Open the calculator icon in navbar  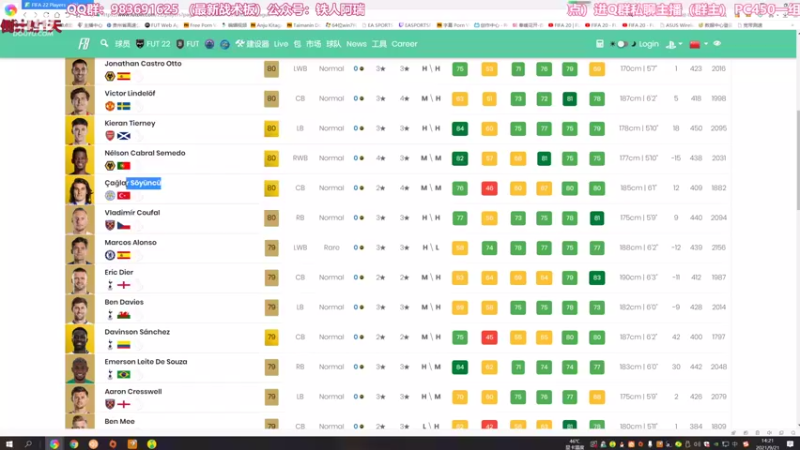point(599,44)
